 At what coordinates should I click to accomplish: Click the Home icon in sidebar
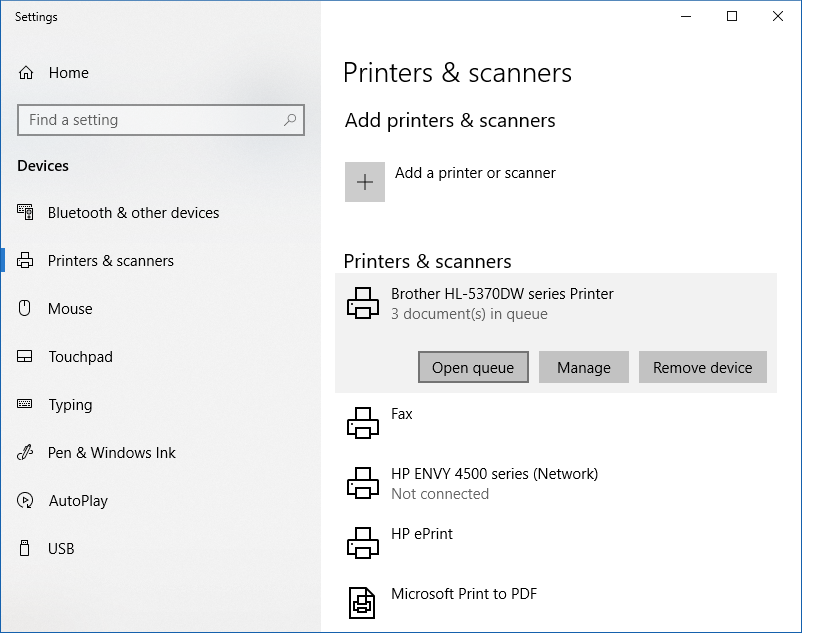click(26, 73)
